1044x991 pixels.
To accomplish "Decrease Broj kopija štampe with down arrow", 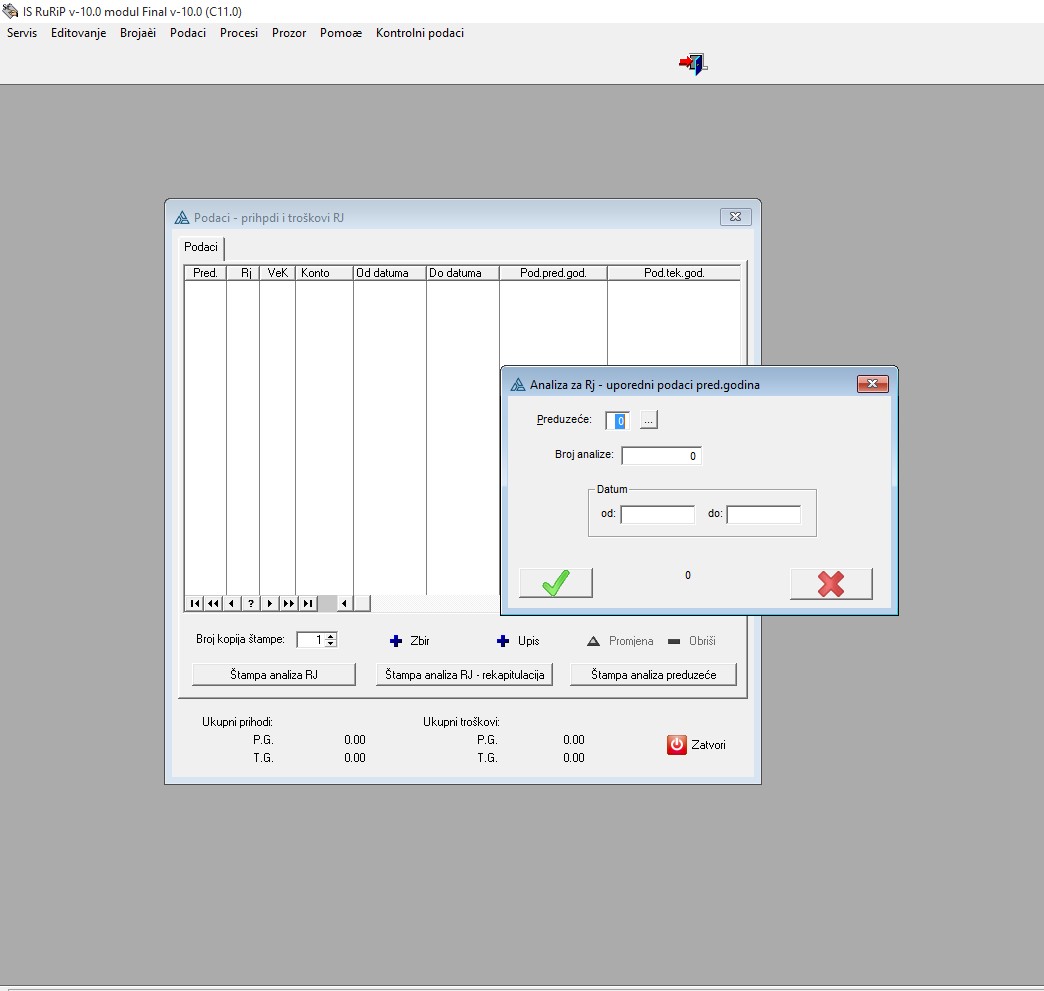I will 331,644.
